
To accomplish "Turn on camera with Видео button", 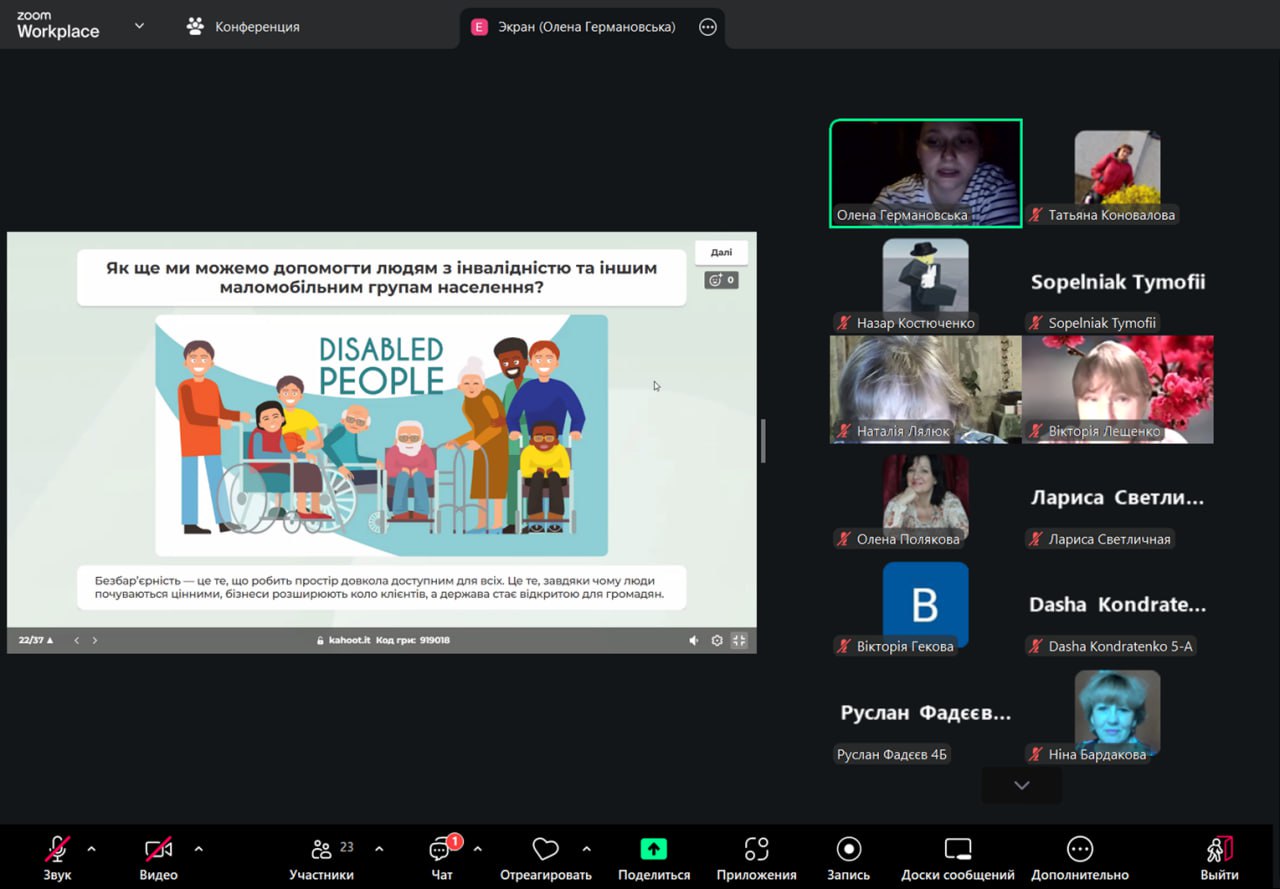I will point(158,850).
